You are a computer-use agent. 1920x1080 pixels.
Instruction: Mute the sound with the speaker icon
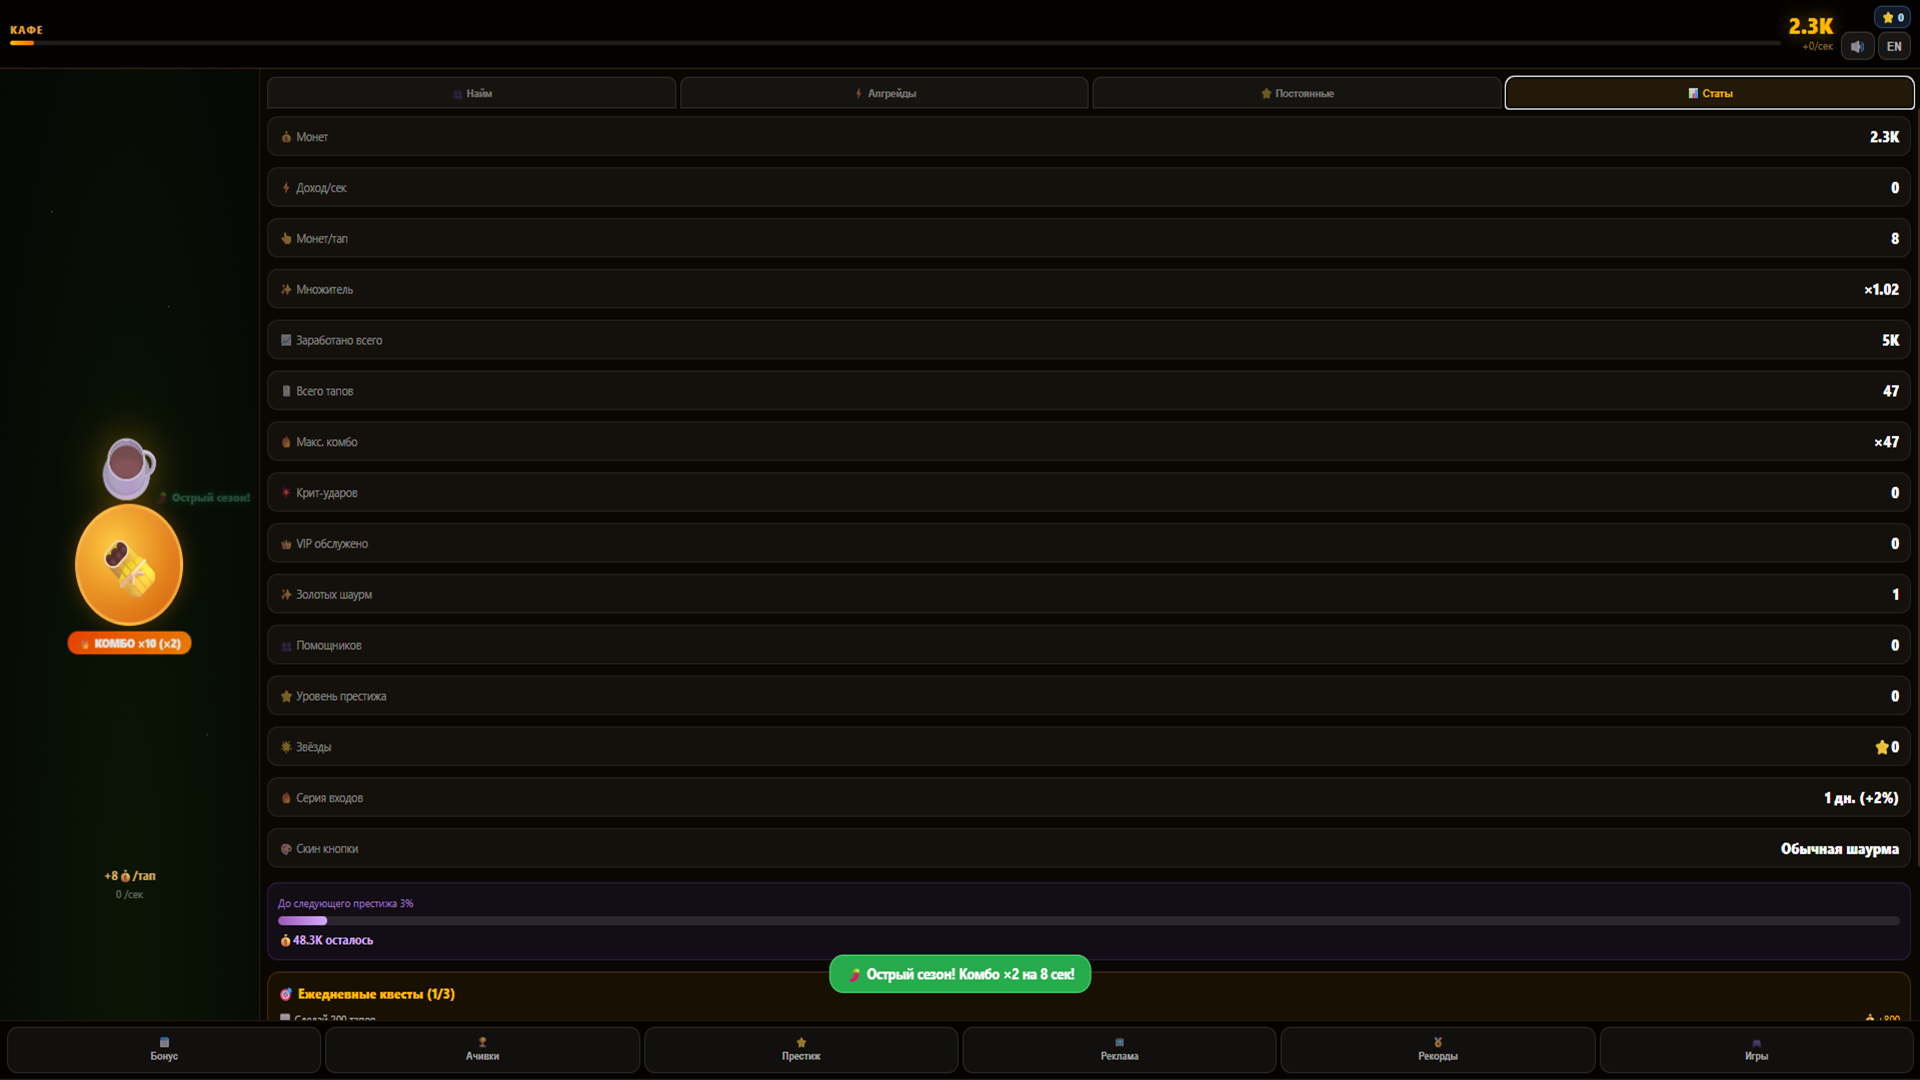[x=1857, y=46]
